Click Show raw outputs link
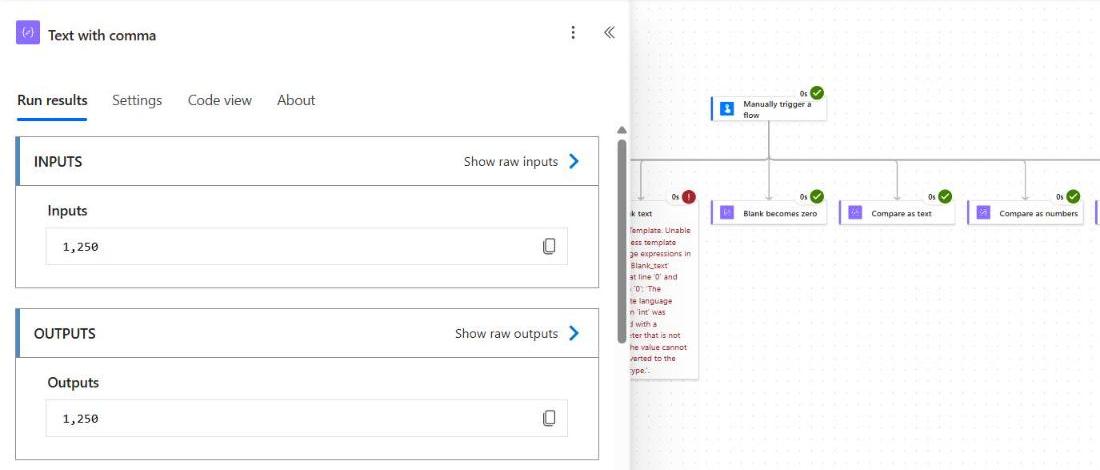 [507, 333]
